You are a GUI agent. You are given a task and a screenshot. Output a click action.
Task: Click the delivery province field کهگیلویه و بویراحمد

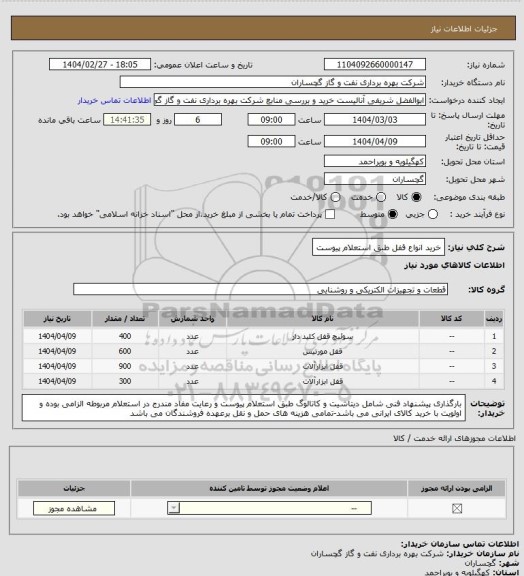tap(375, 162)
